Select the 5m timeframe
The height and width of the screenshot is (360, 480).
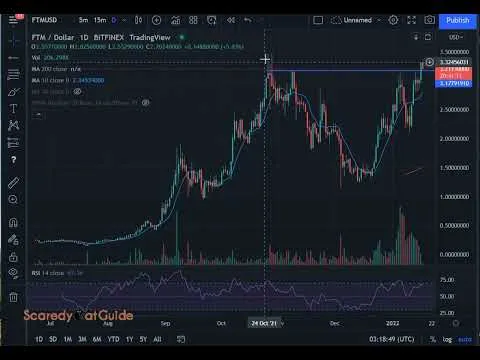pyautogui.click(x=83, y=20)
